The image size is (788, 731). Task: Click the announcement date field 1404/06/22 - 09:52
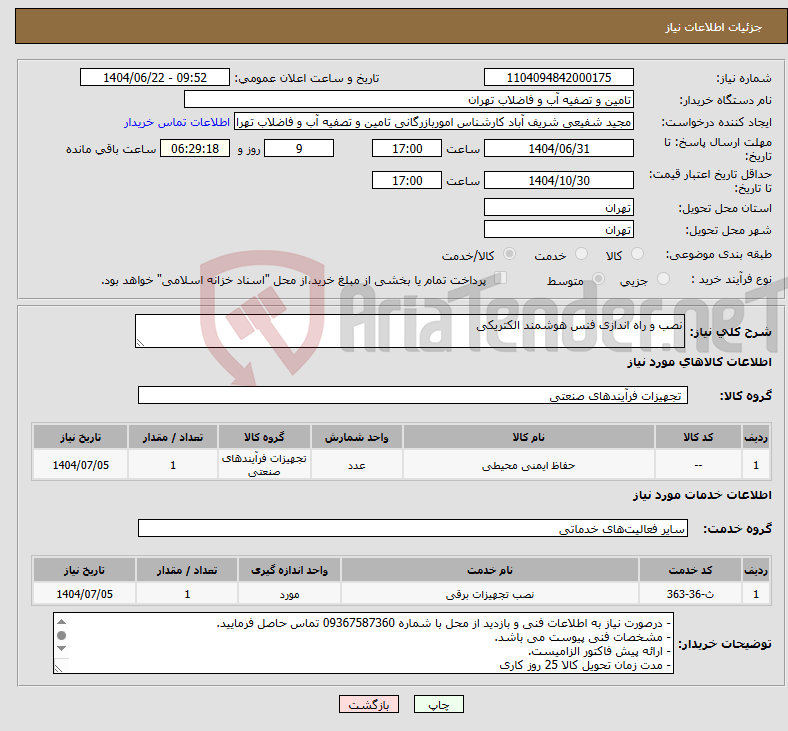(x=155, y=78)
